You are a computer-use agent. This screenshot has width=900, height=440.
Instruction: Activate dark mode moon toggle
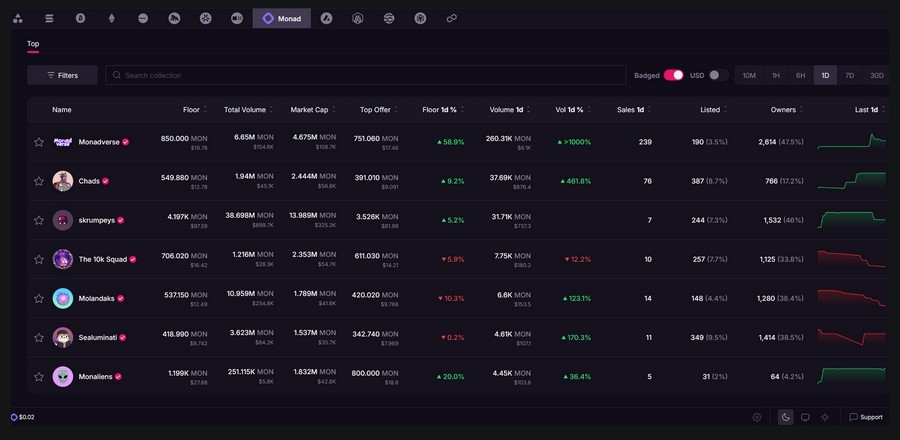786,417
